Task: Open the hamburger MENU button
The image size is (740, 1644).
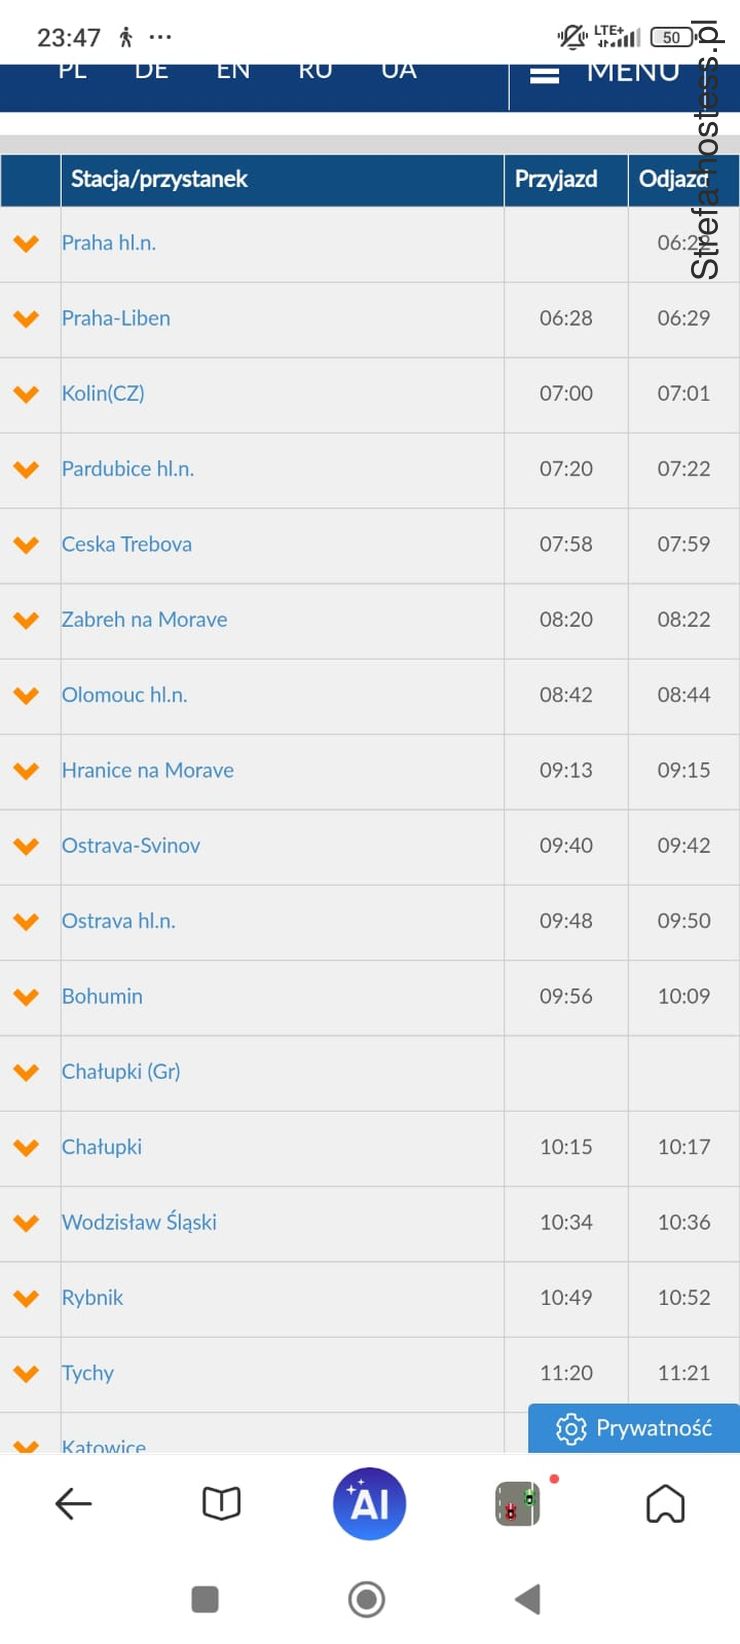Action: [x=604, y=74]
